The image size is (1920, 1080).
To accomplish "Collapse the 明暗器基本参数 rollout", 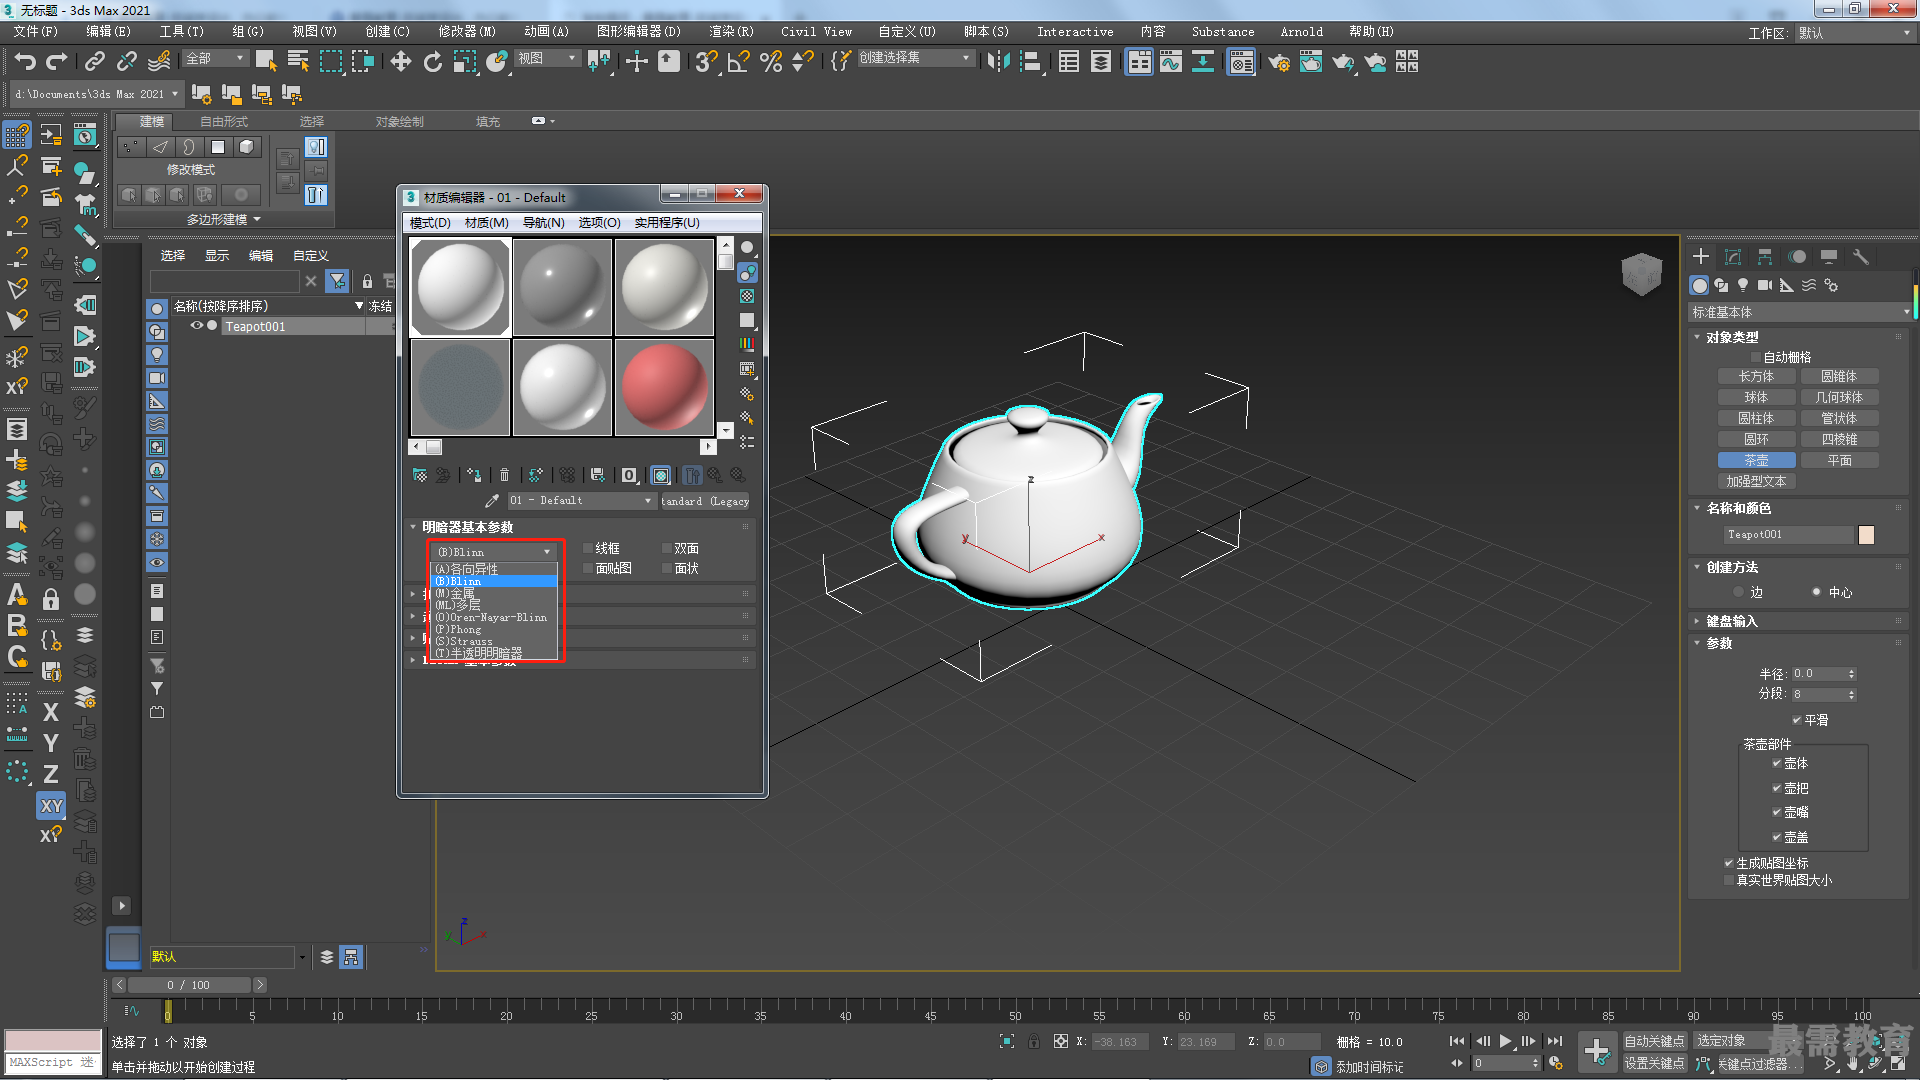I will click(x=467, y=527).
